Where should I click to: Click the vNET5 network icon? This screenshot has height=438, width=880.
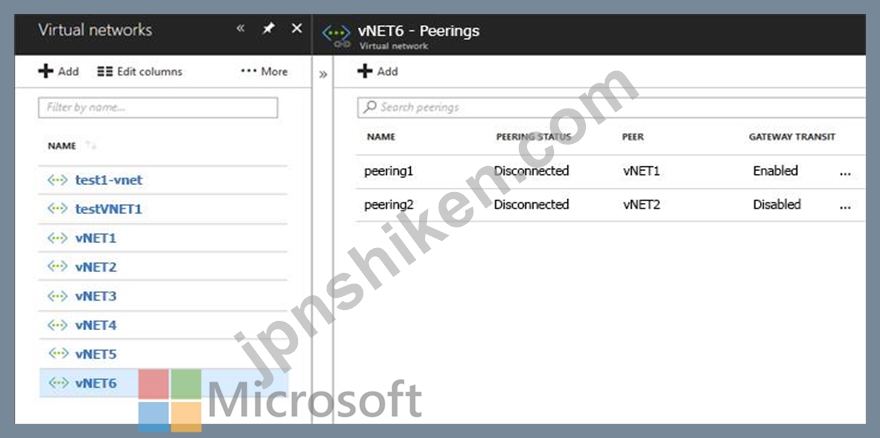(x=57, y=354)
